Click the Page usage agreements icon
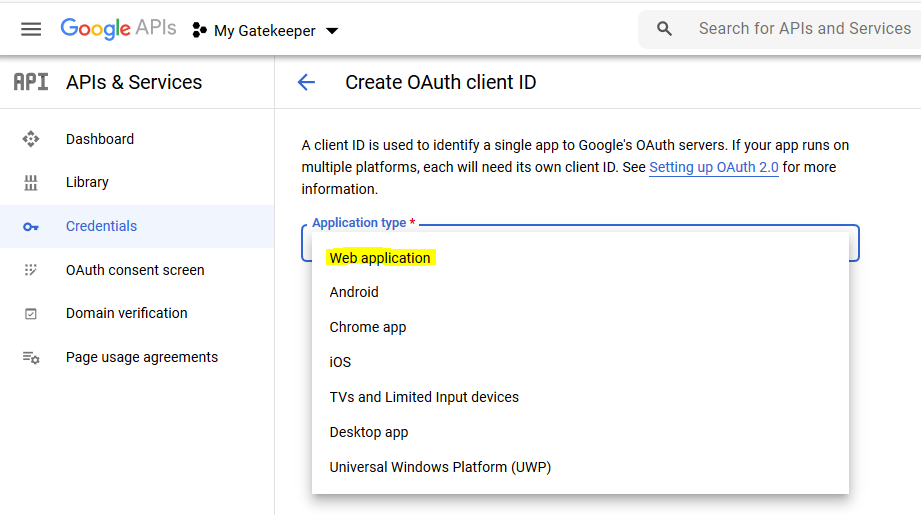921x515 pixels. pyautogui.click(x=31, y=358)
